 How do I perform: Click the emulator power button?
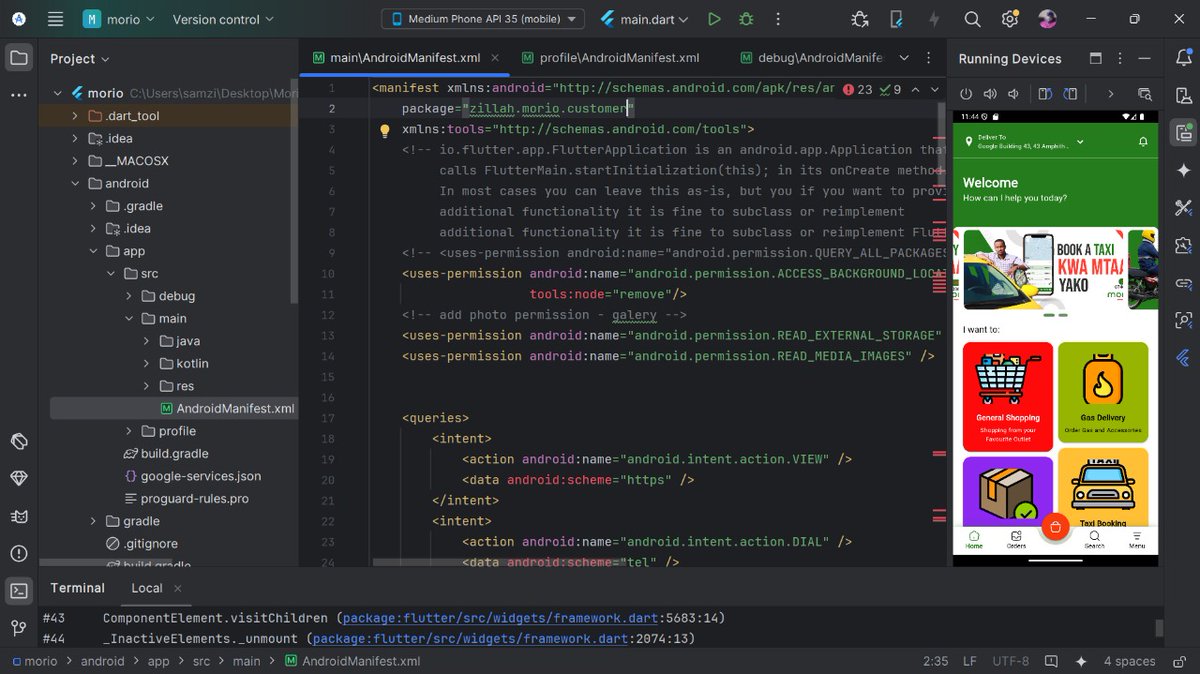coord(967,94)
